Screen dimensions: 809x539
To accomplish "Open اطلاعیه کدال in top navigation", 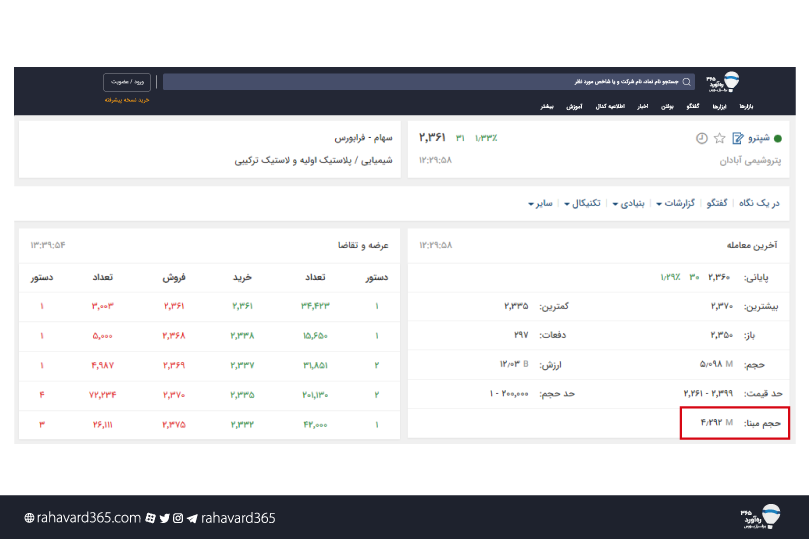I will click(x=610, y=106).
